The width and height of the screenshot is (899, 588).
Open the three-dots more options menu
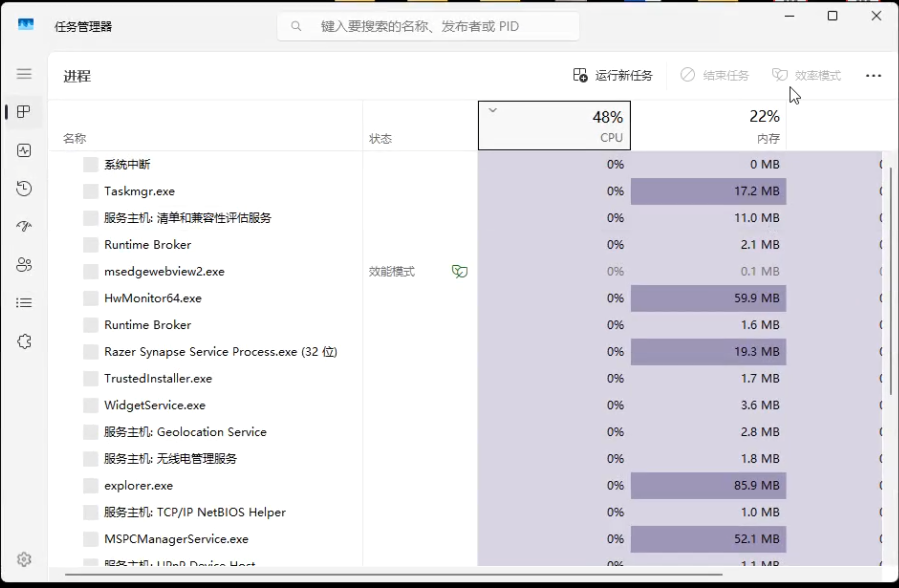873,76
